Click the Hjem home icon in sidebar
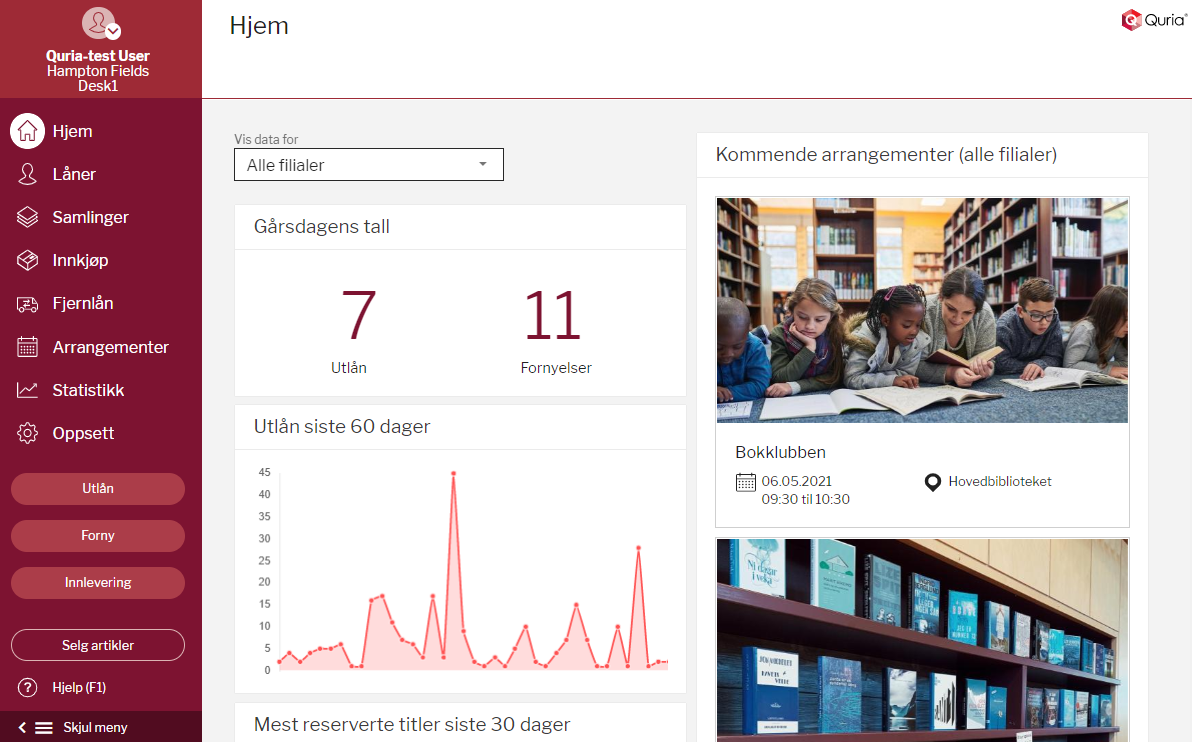Screen dimensions: 1192x742 pos(27,131)
